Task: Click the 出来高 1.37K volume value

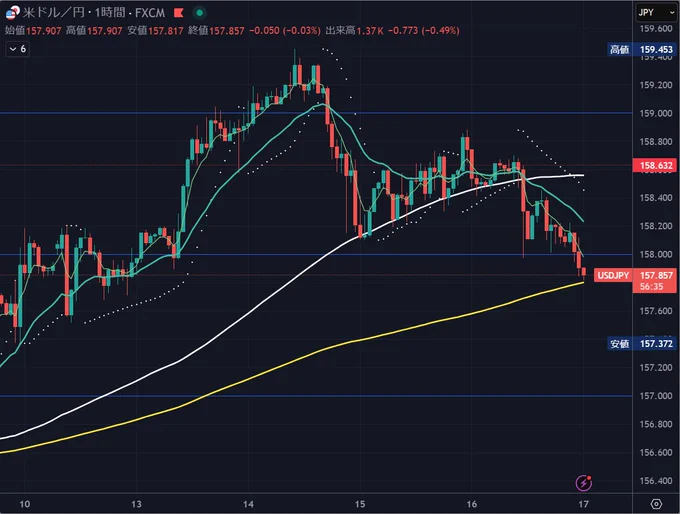Action: 354,31
